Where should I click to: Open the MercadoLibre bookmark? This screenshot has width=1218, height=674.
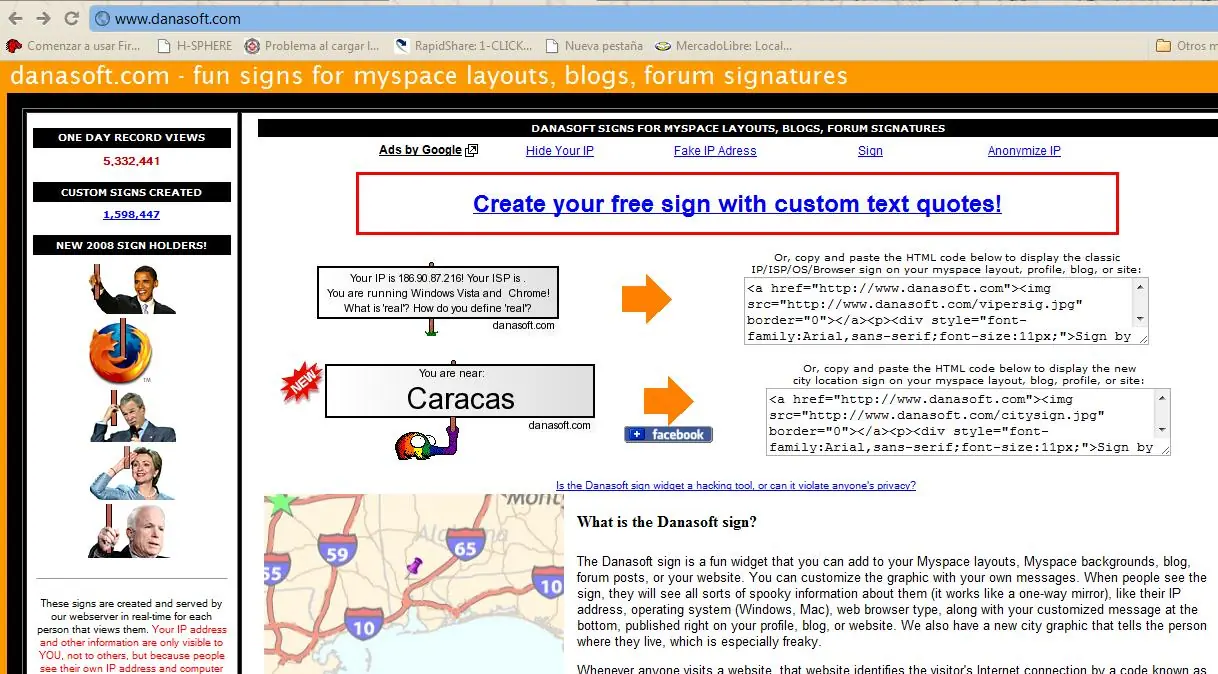pos(724,45)
